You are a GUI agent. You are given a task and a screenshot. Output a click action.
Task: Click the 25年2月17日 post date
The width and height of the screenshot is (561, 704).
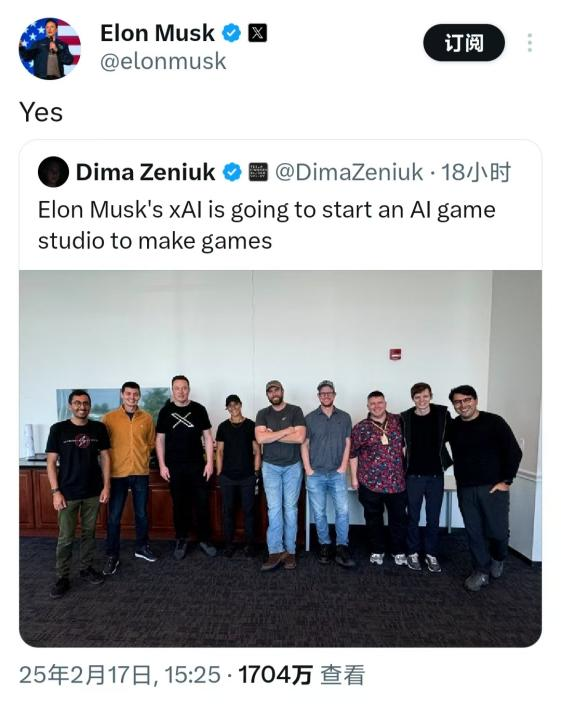coord(86,675)
